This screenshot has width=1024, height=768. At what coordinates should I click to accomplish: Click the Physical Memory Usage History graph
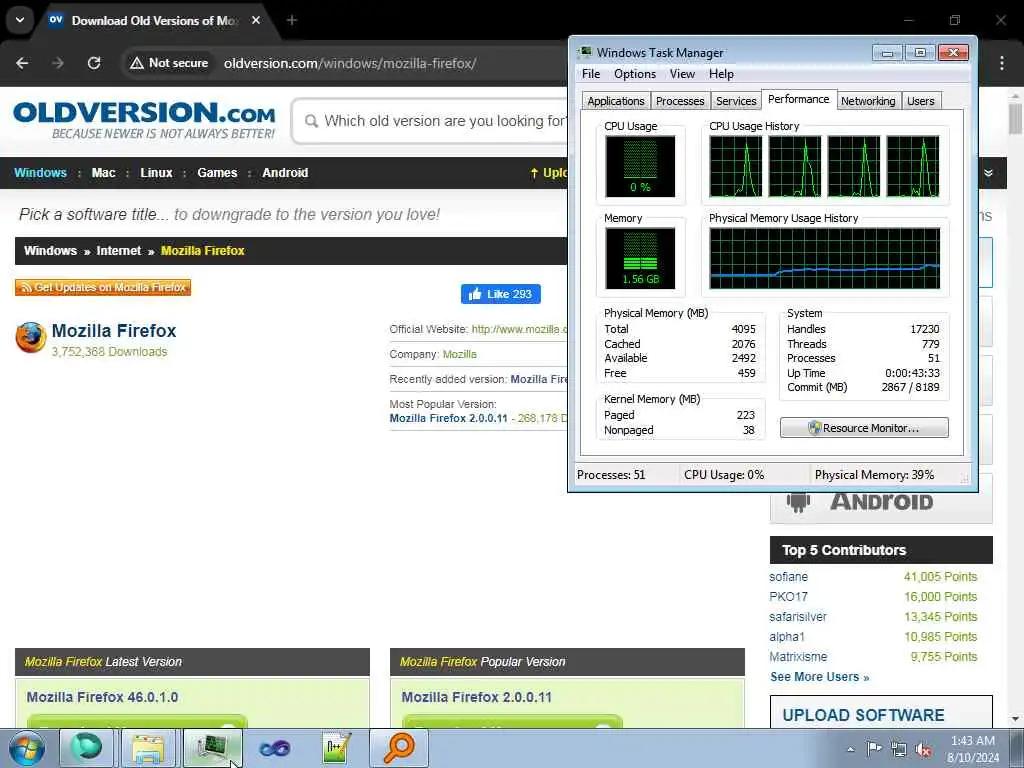point(825,259)
